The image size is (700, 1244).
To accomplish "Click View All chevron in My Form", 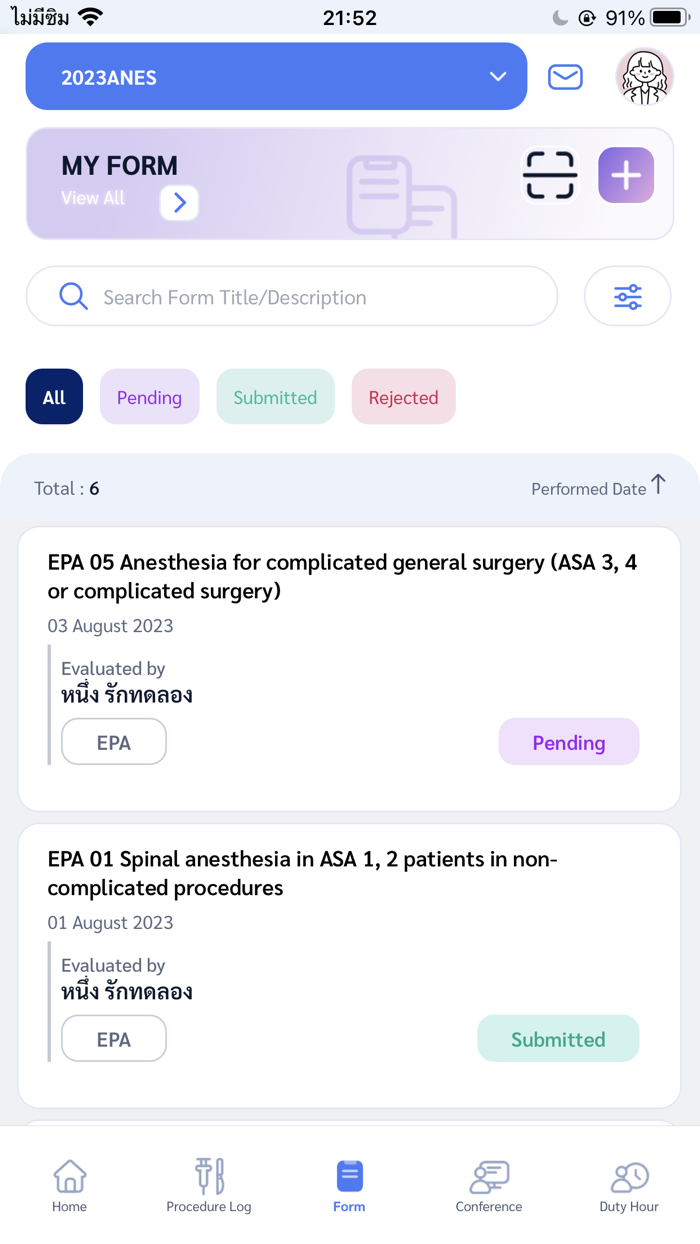I will pyautogui.click(x=180, y=203).
